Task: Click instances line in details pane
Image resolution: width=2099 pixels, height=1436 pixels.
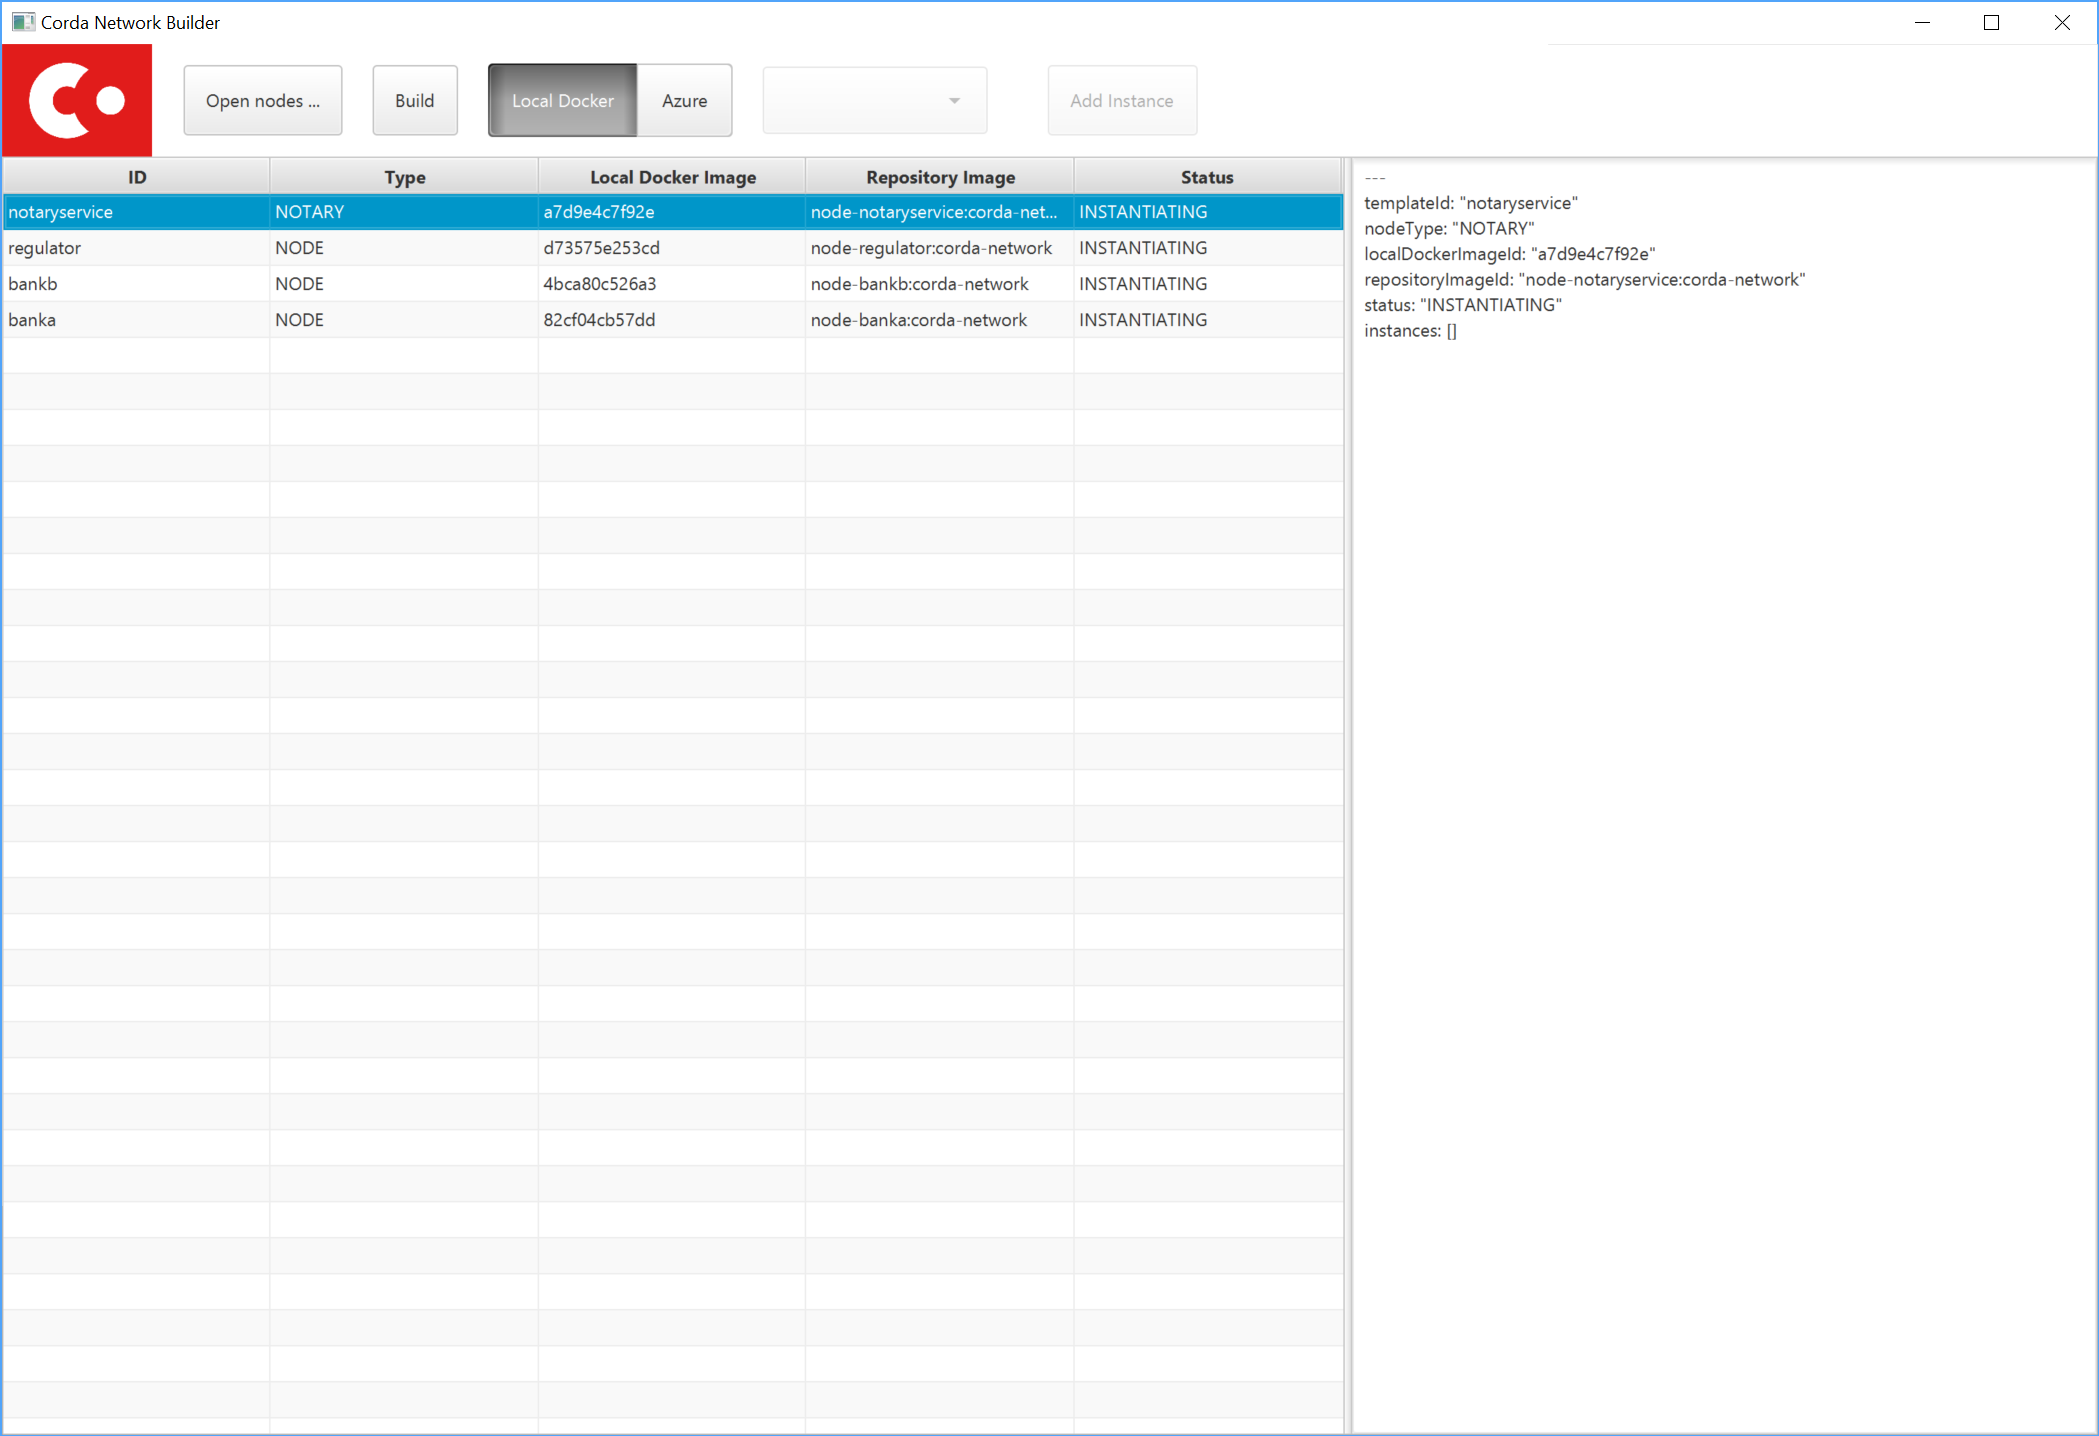Action: [1411, 331]
